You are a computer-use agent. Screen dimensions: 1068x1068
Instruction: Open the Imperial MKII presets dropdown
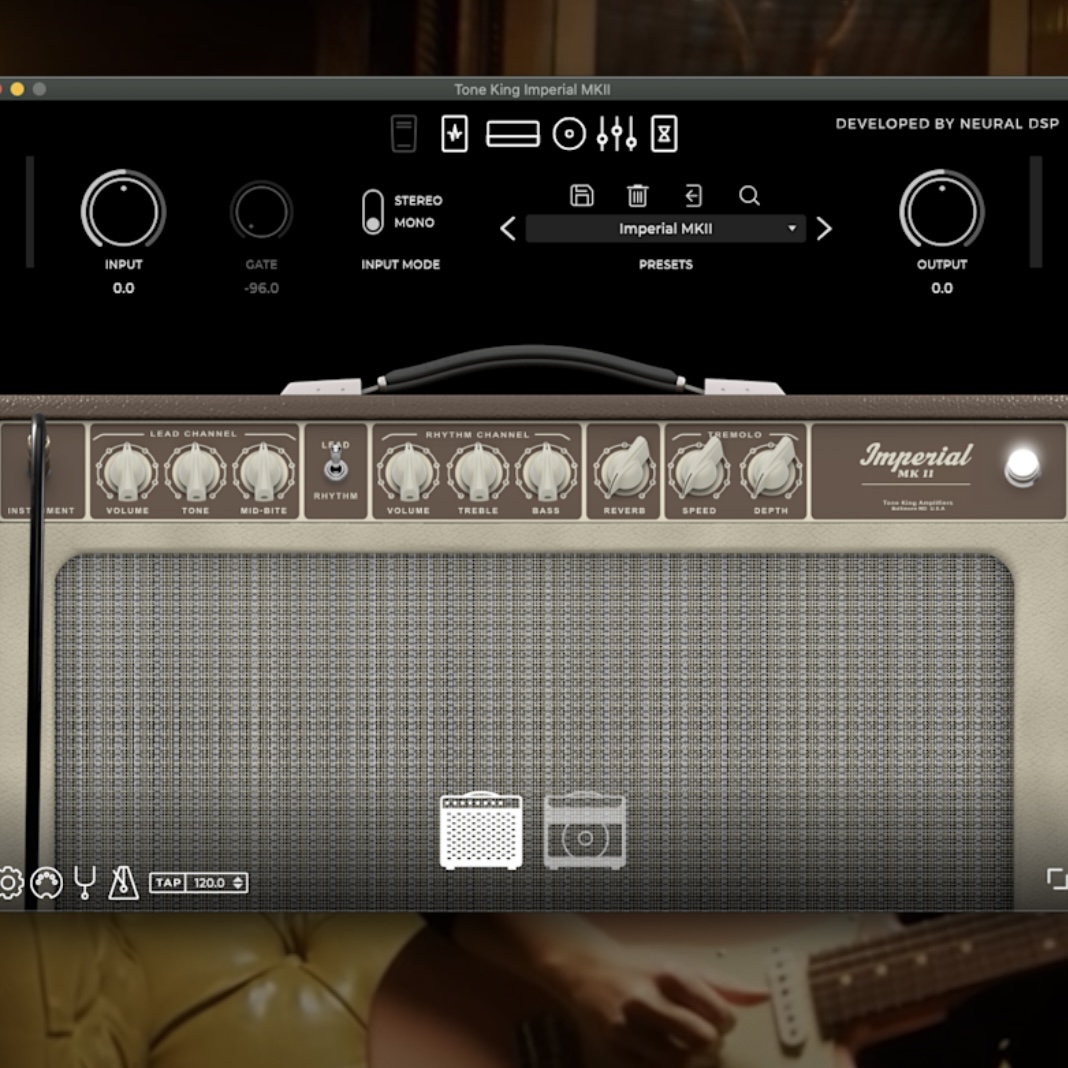(665, 229)
